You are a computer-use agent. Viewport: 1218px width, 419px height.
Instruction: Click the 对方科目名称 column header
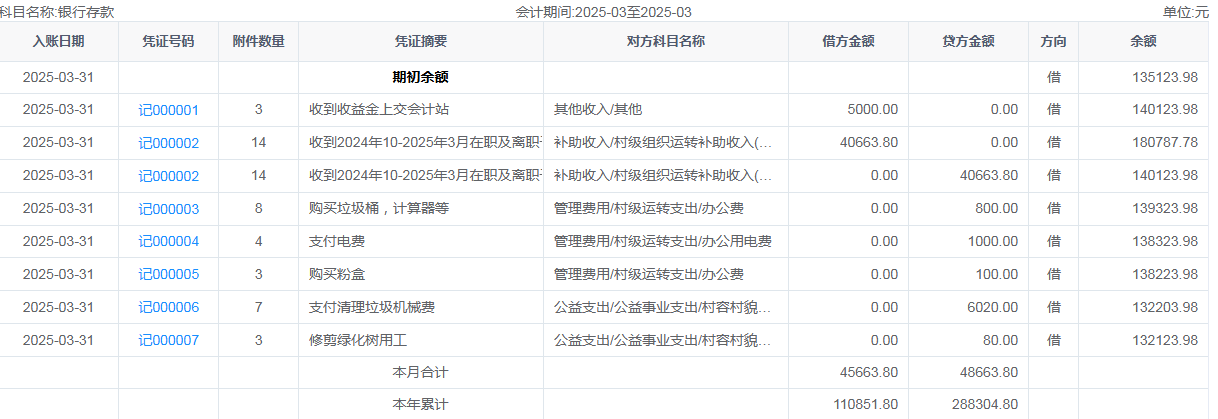click(x=665, y=41)
